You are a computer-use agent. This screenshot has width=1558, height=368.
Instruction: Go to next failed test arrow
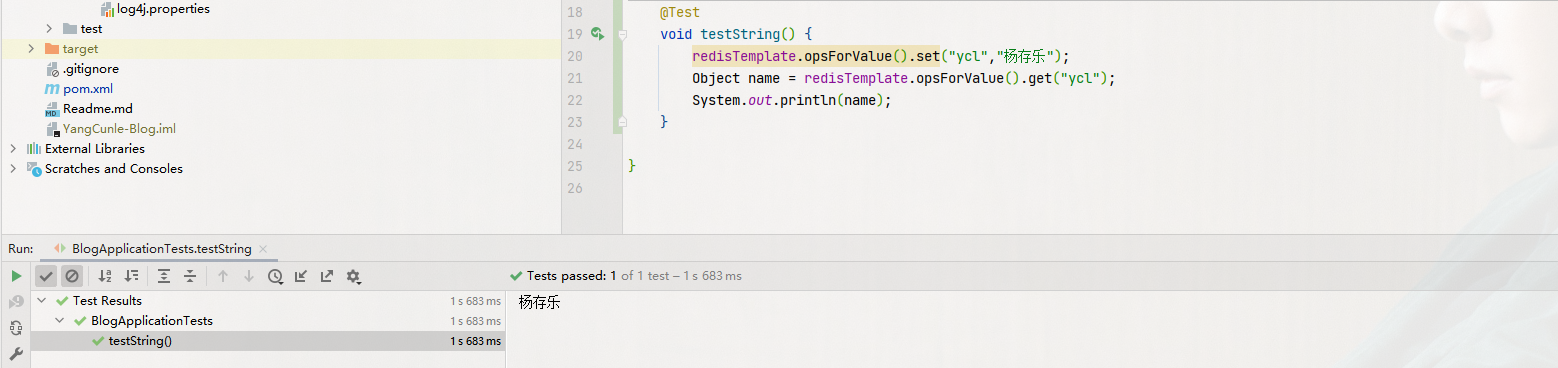click(x=249, y=276)
